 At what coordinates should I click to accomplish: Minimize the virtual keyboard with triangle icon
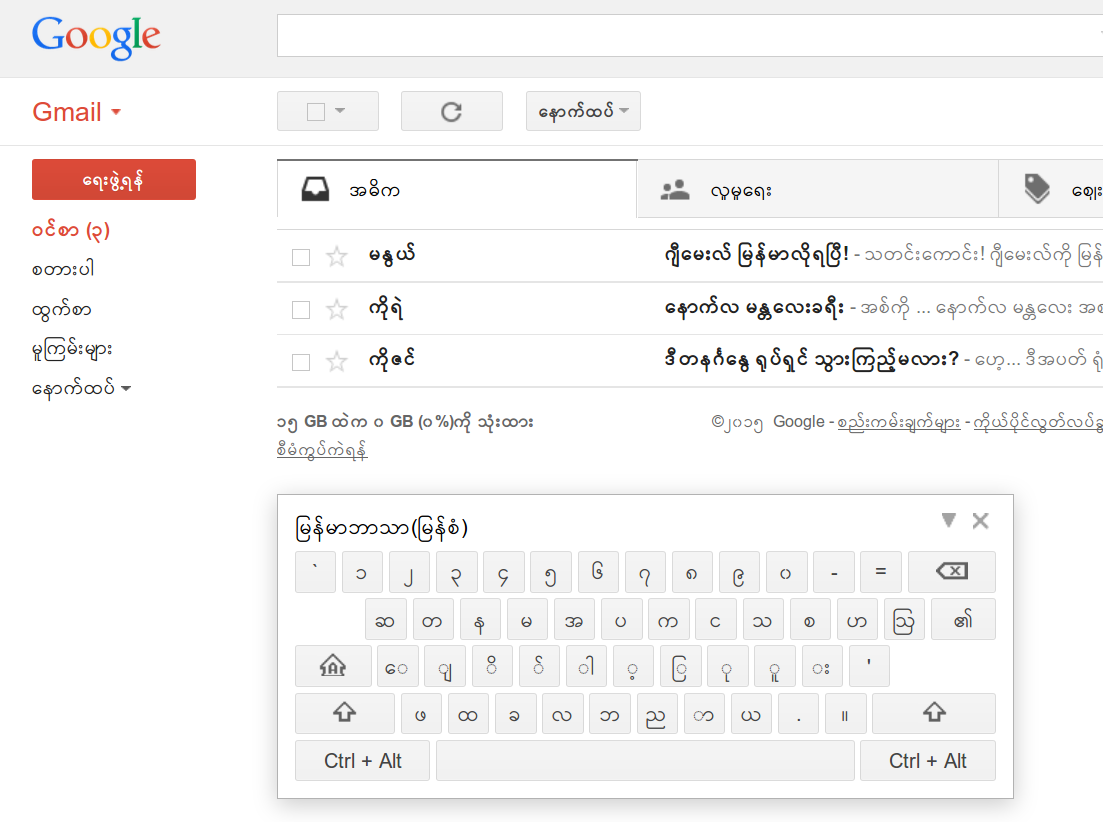[948, 520]
